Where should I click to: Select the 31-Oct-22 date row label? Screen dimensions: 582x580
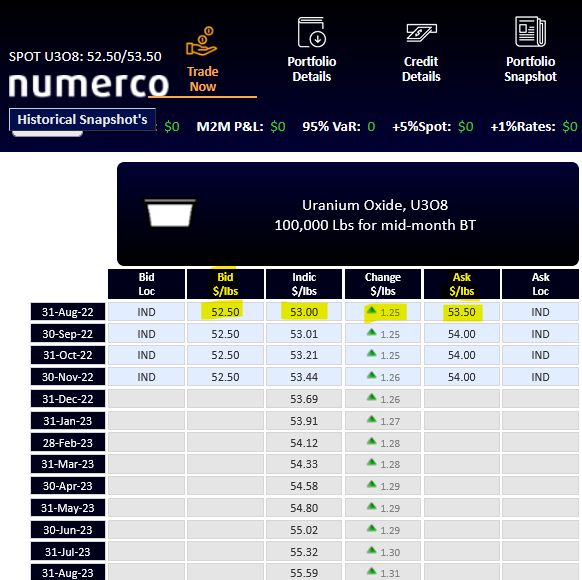[x=68, y=355]
